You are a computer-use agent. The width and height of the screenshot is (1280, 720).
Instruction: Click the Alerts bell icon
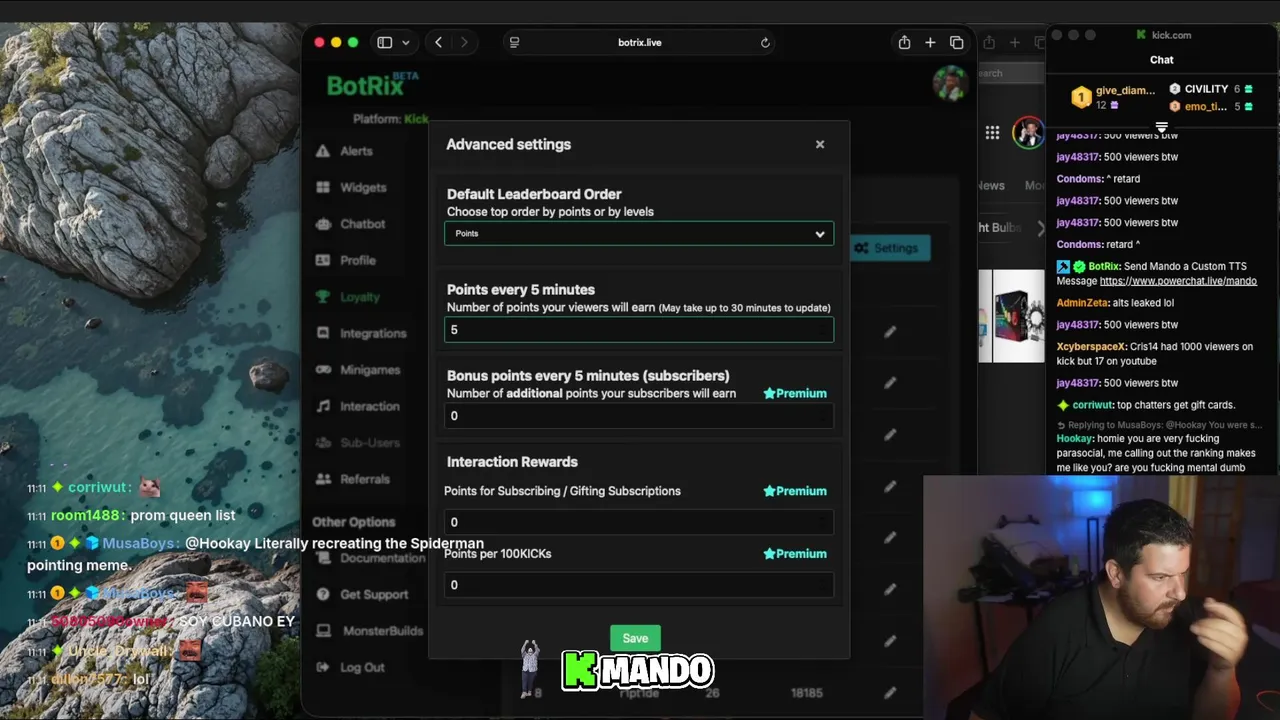coord(323,151)
